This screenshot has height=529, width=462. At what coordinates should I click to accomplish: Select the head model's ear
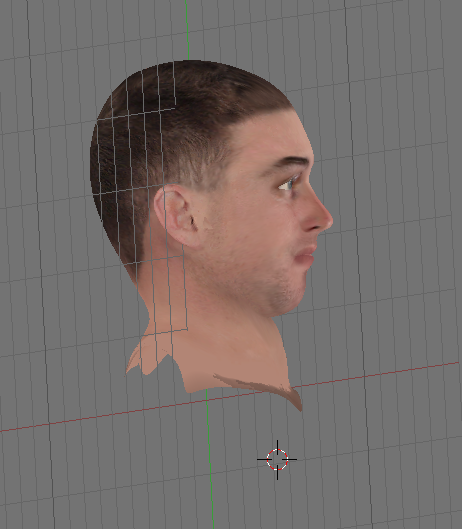pyautogui.click(x=177, y=216)
